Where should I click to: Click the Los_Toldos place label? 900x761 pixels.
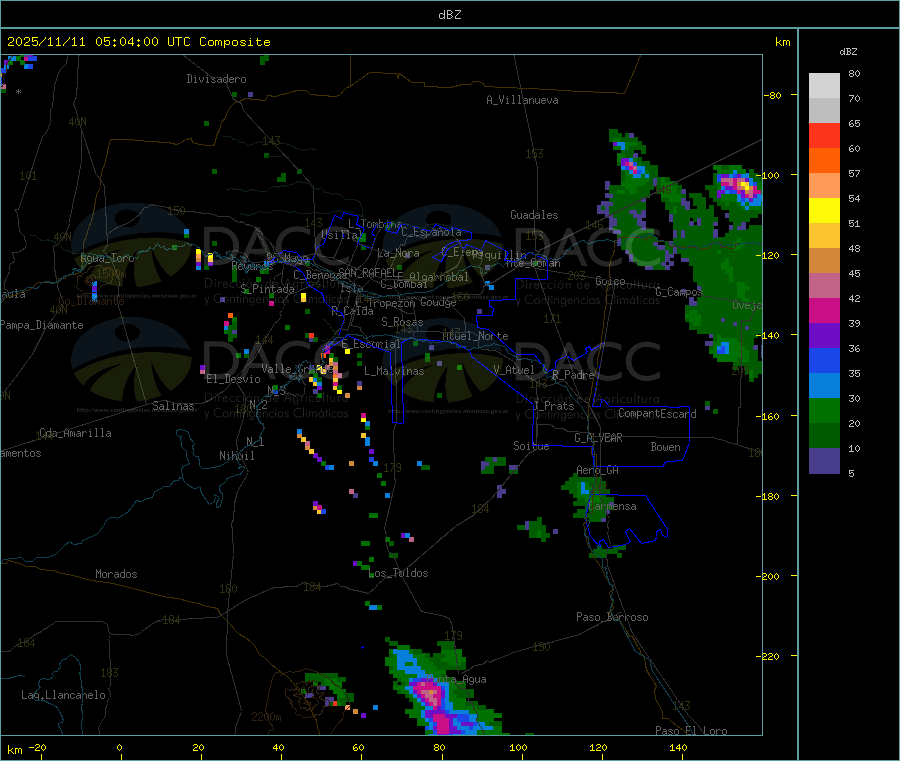398,573
